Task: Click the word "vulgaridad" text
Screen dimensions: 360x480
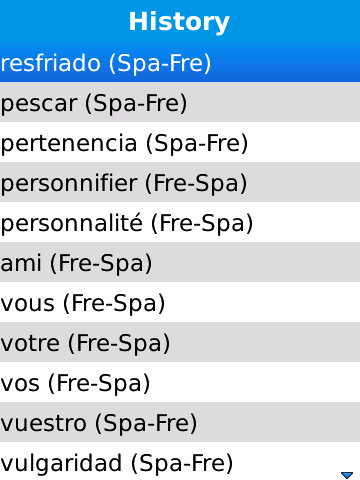Action: [x=61, y=464]
